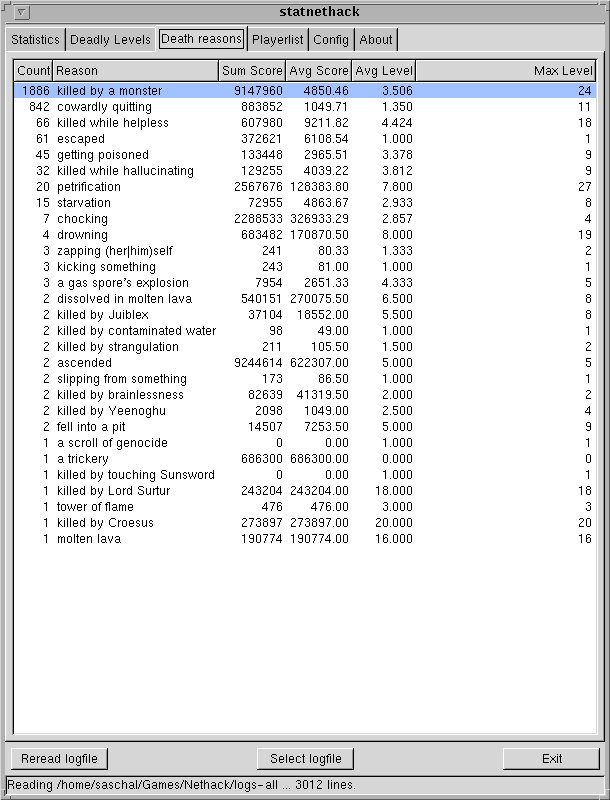610x800 pixels.
Task: Select the 'killed by touching Sunsword' row
Action: click(305, 474)
